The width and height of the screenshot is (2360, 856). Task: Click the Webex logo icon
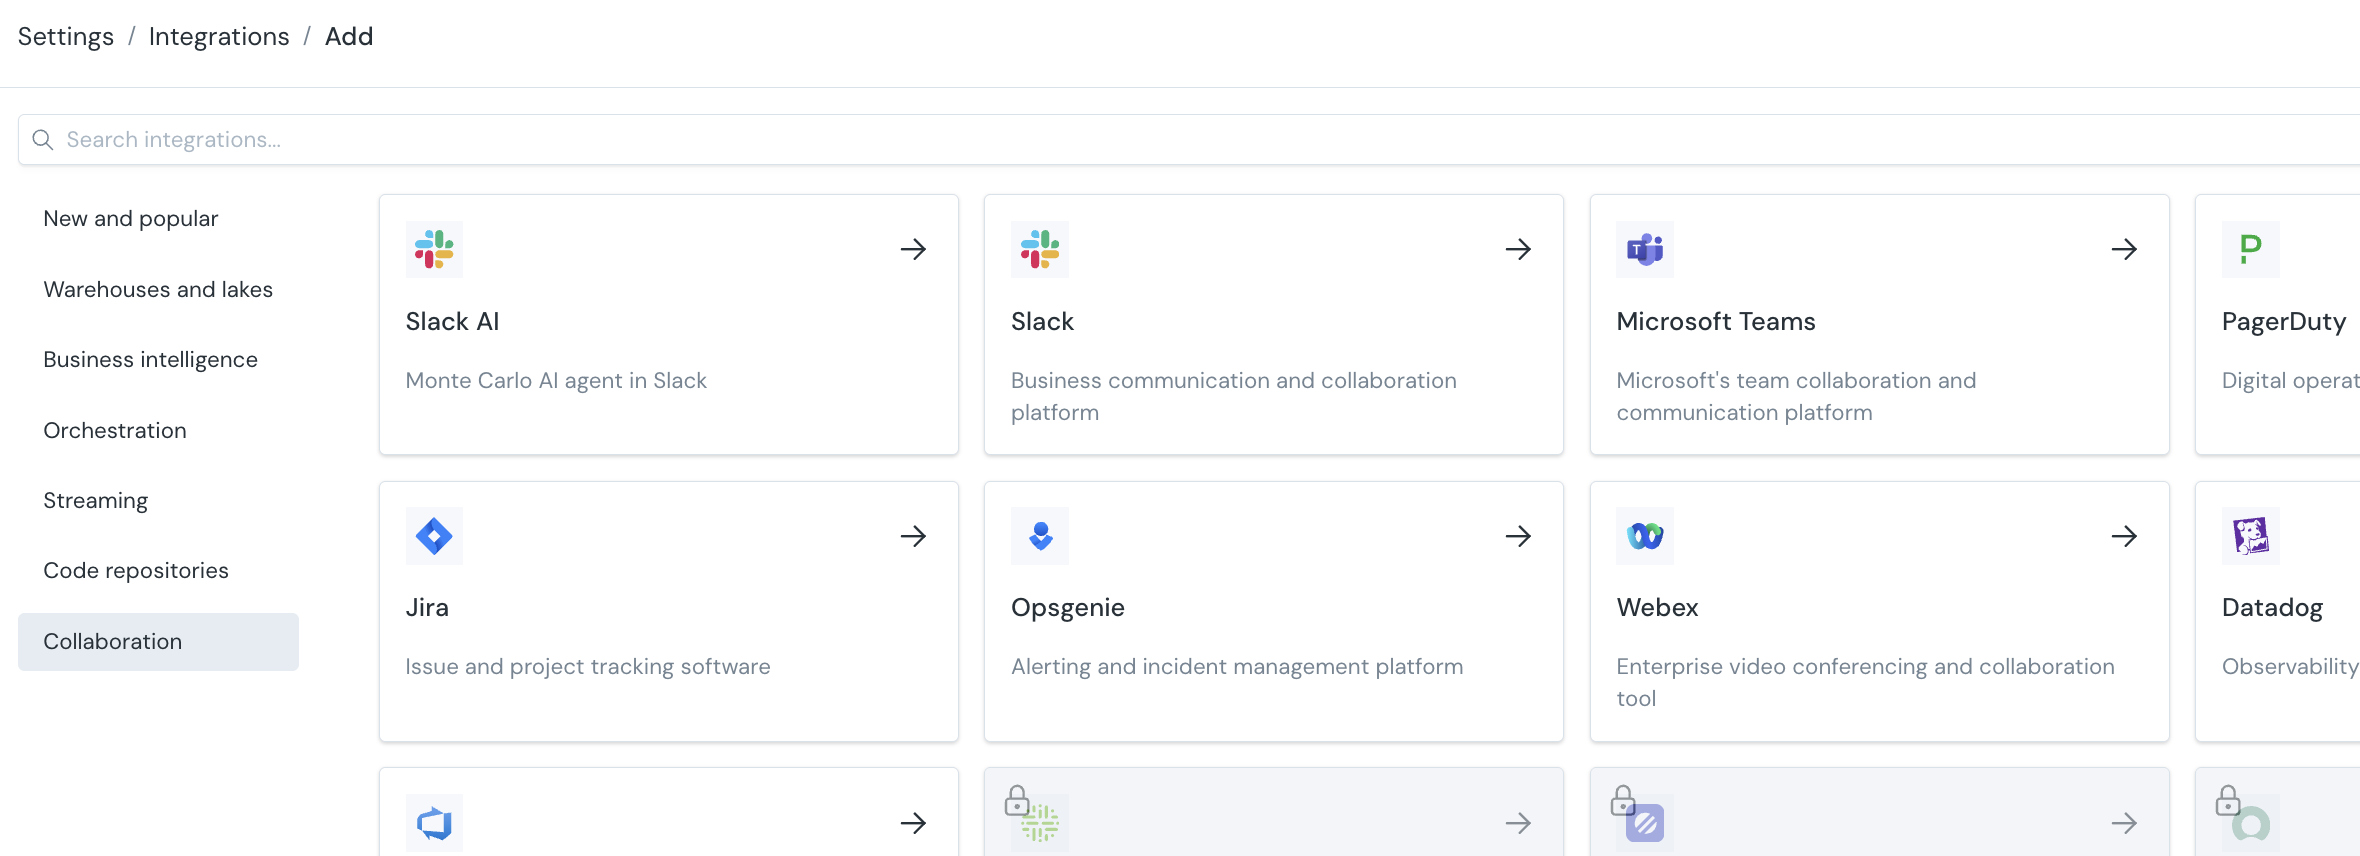point(1645,536)
